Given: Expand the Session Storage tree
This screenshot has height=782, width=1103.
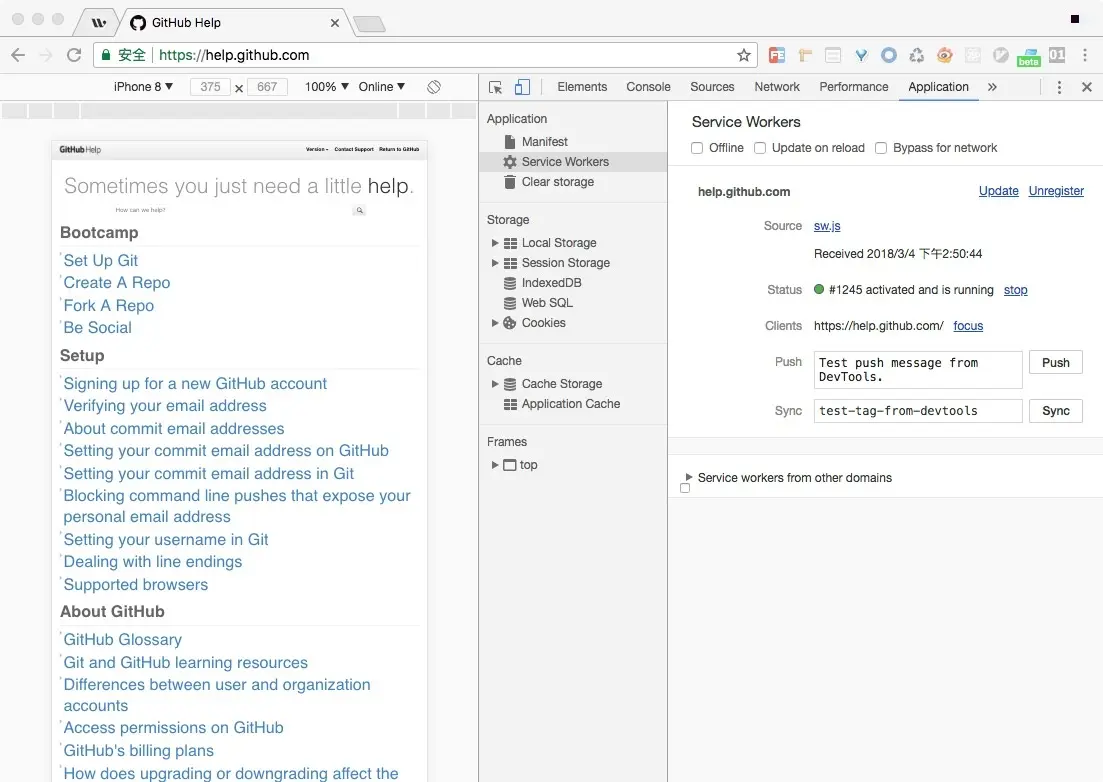Looking at the screenshot, I should [x=495, y=262].
